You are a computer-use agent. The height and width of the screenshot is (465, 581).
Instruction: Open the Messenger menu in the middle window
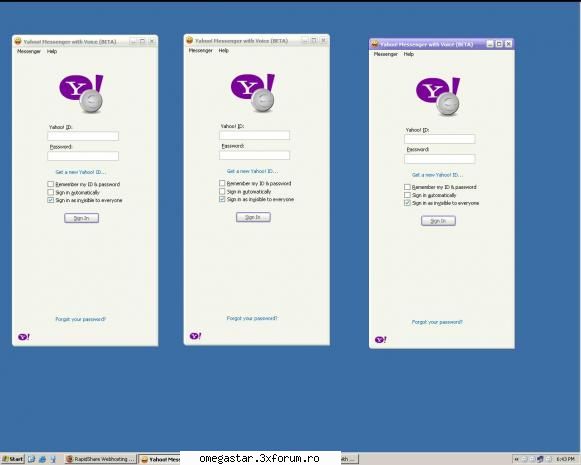pos(200,50)
